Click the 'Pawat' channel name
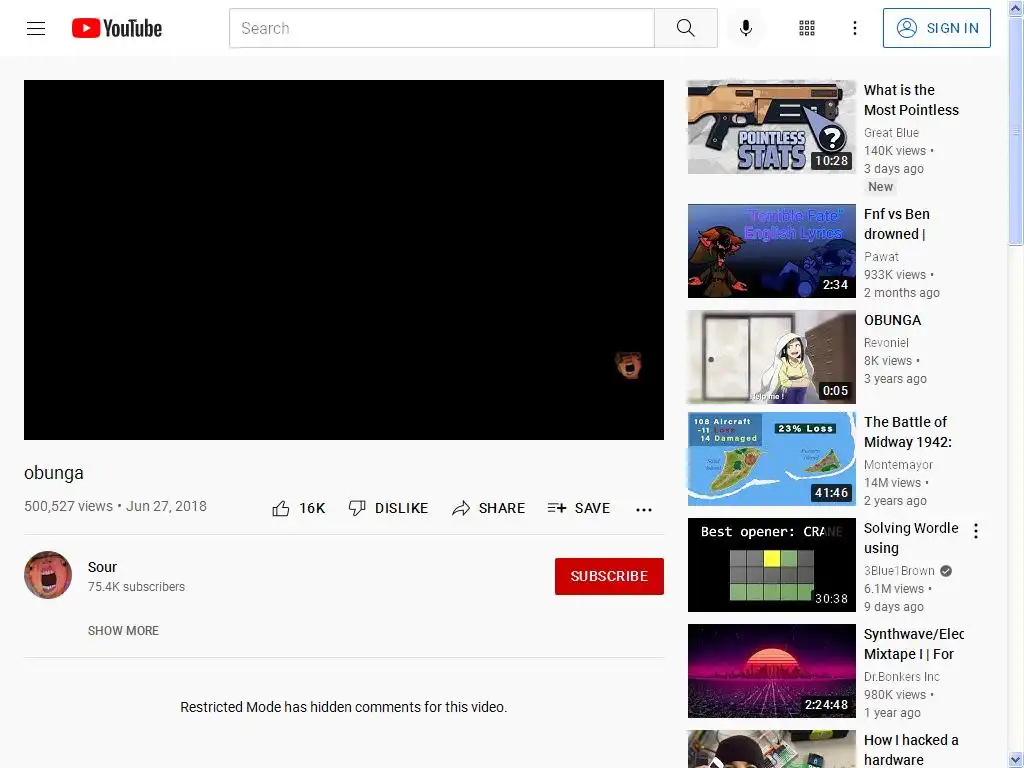Viewport: 1024px width, 768px height. click(881, 257)
